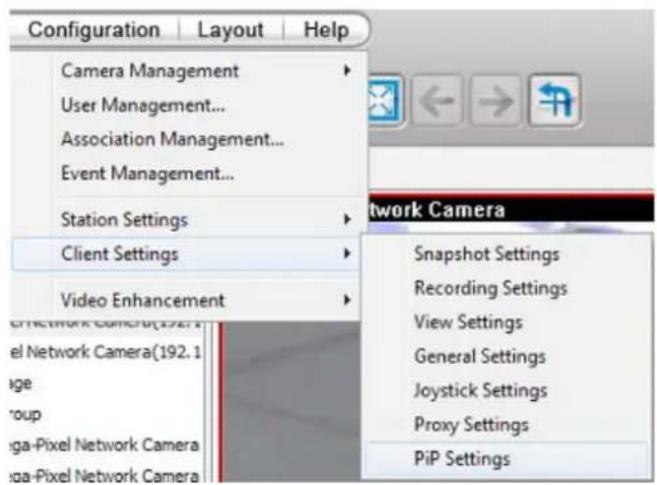Click the full screen toolbar icon

pos(385,101)
